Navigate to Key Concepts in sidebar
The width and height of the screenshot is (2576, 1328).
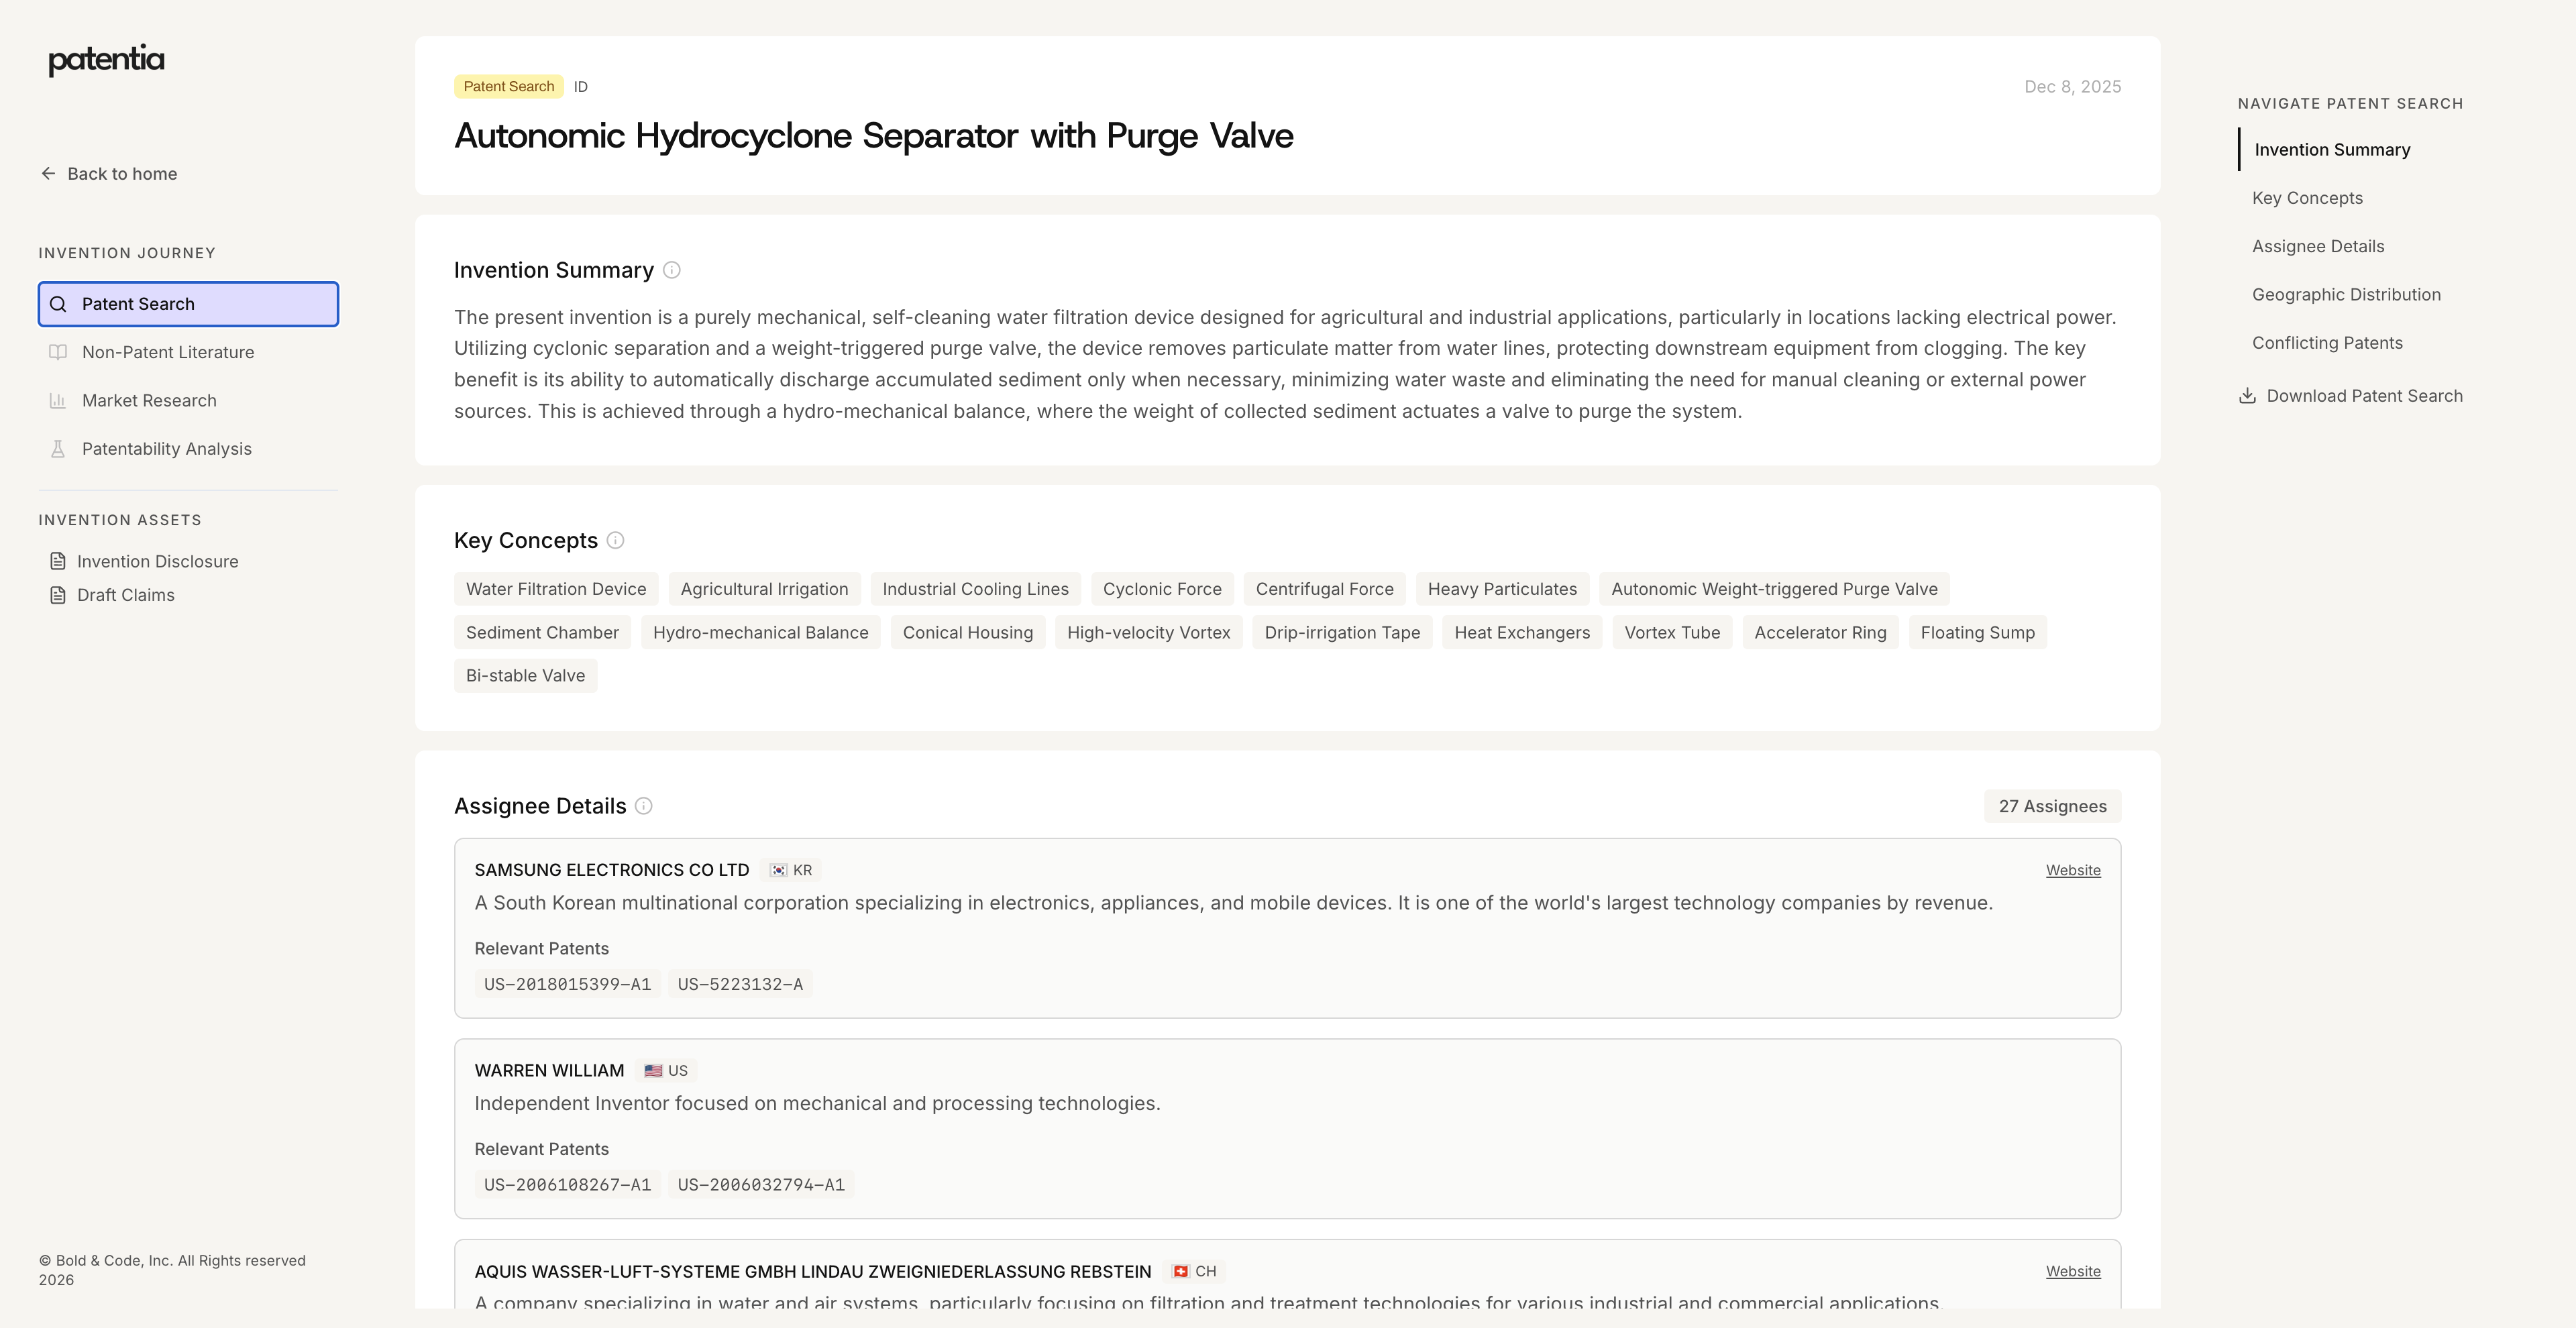click(2307, 198)
